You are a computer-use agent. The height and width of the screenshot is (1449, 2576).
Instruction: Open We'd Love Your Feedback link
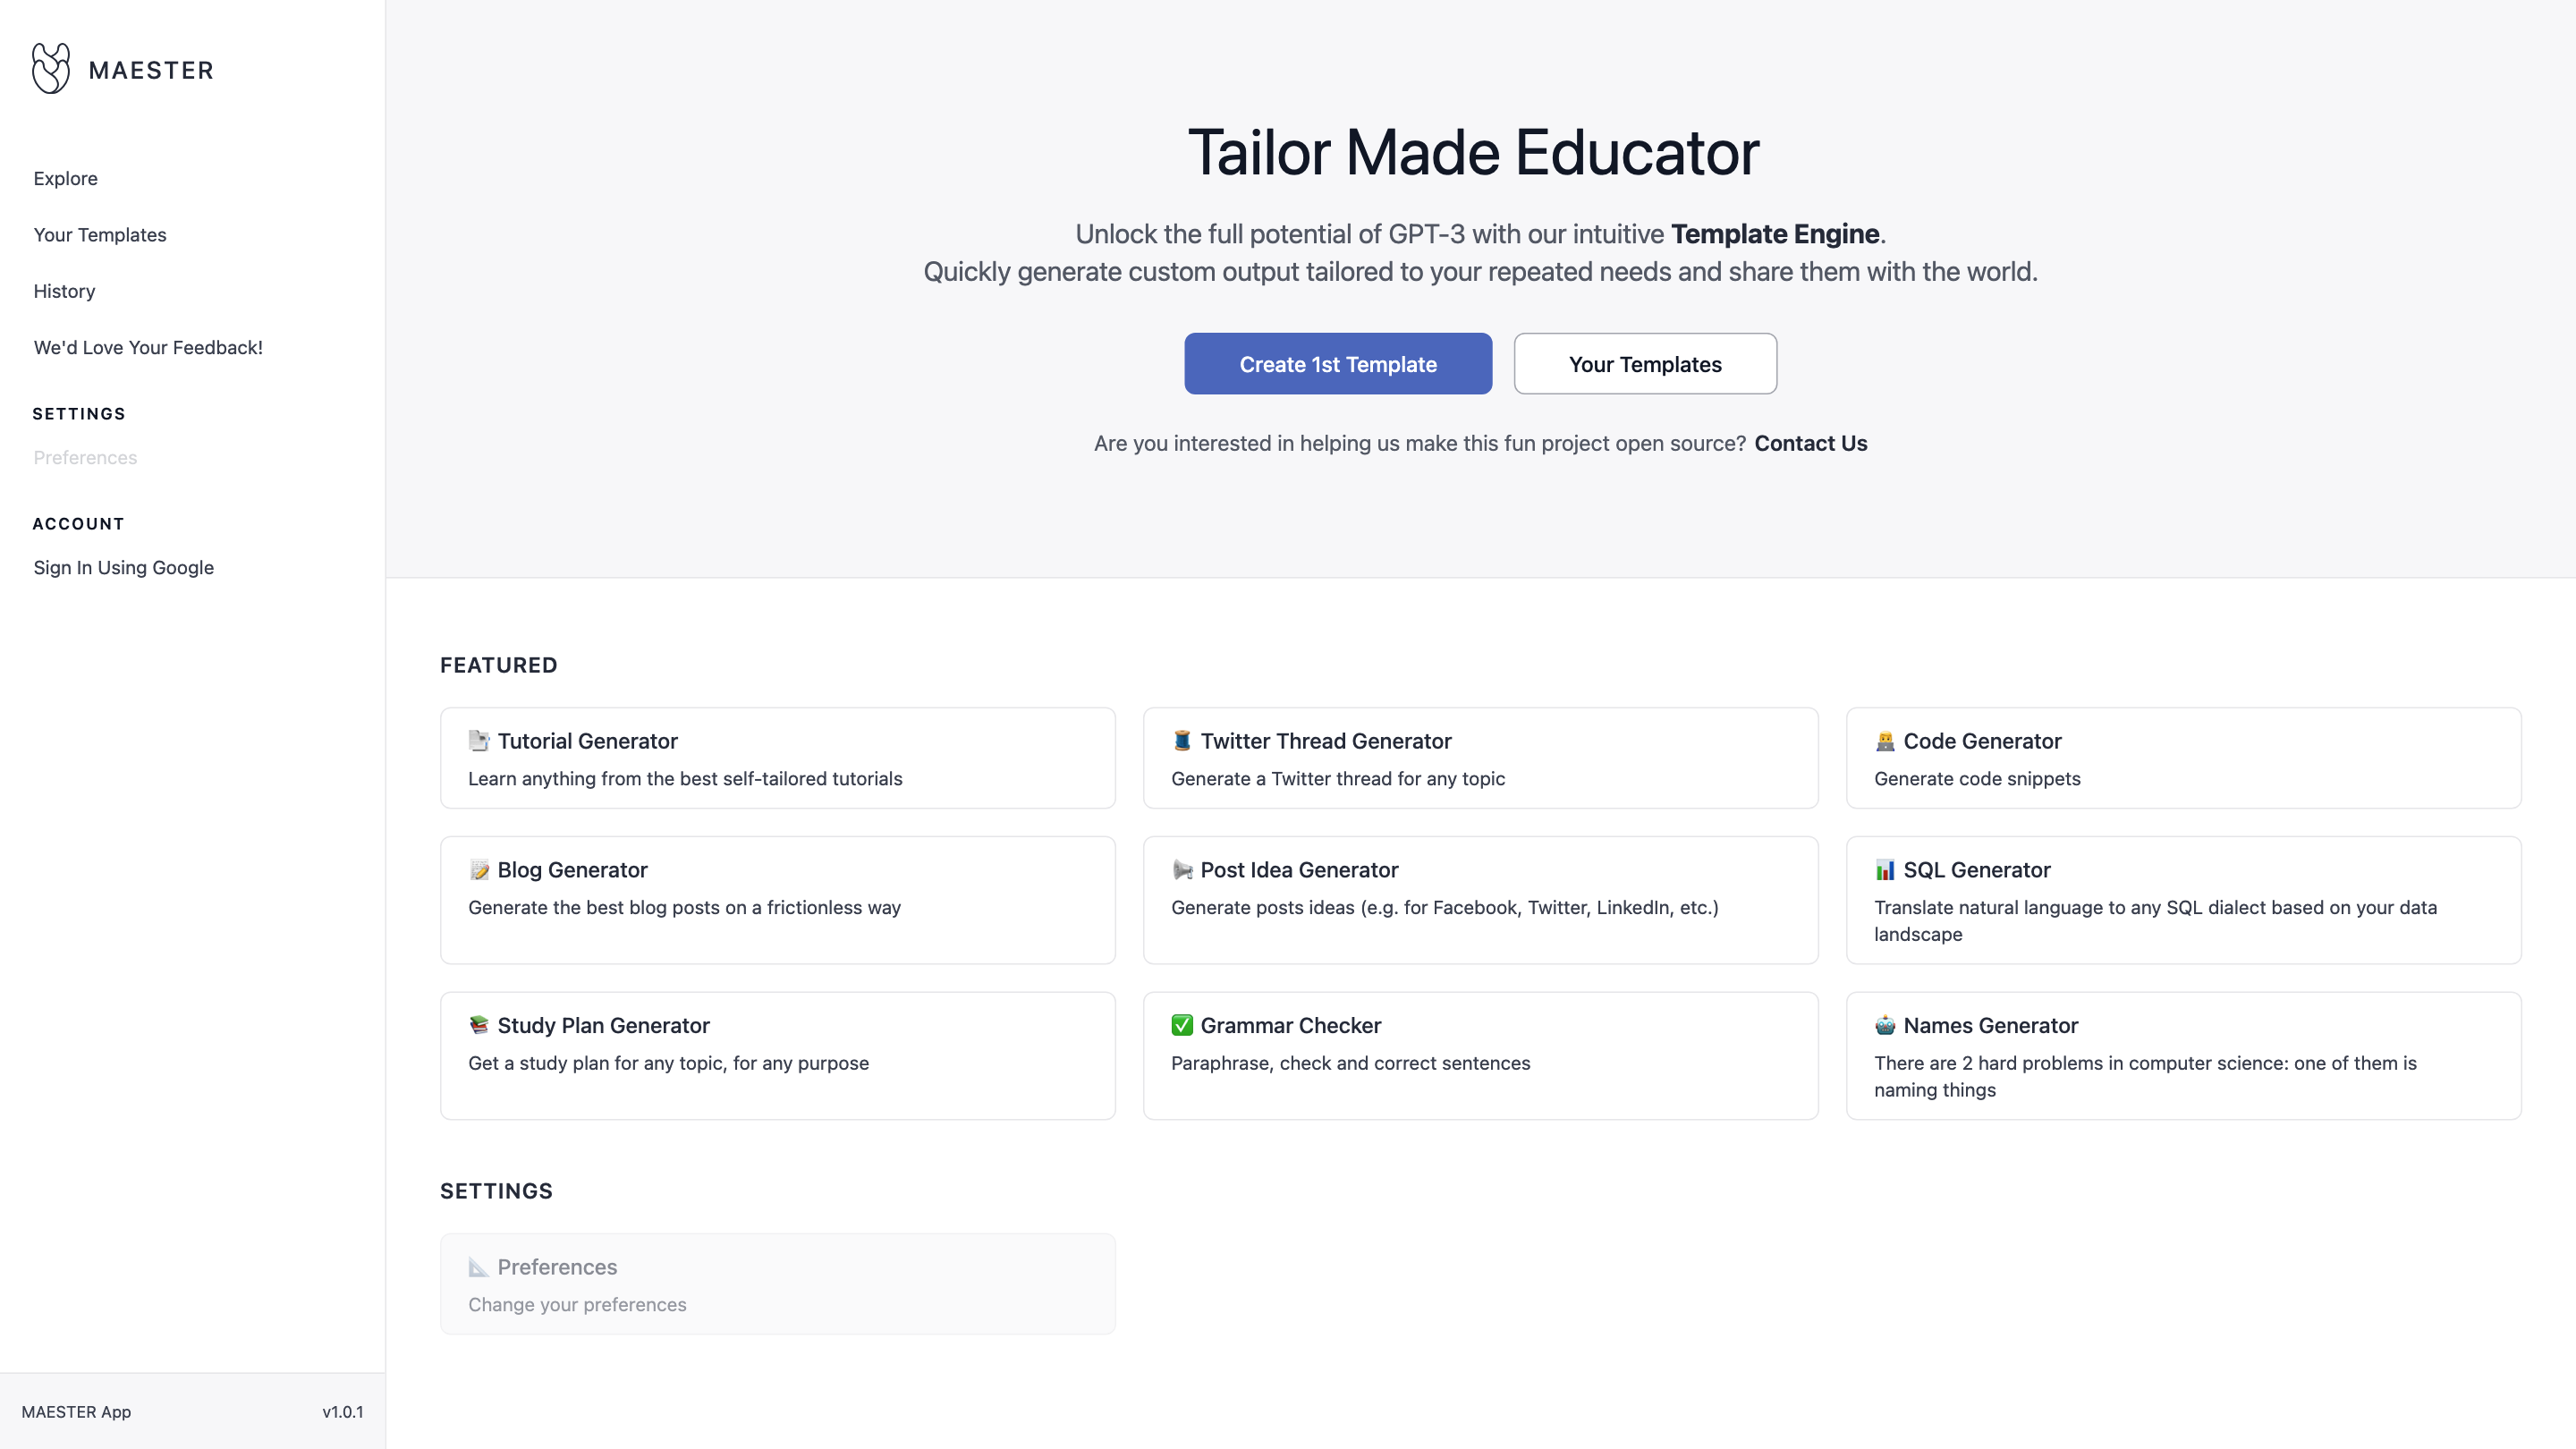coord(148,348)
